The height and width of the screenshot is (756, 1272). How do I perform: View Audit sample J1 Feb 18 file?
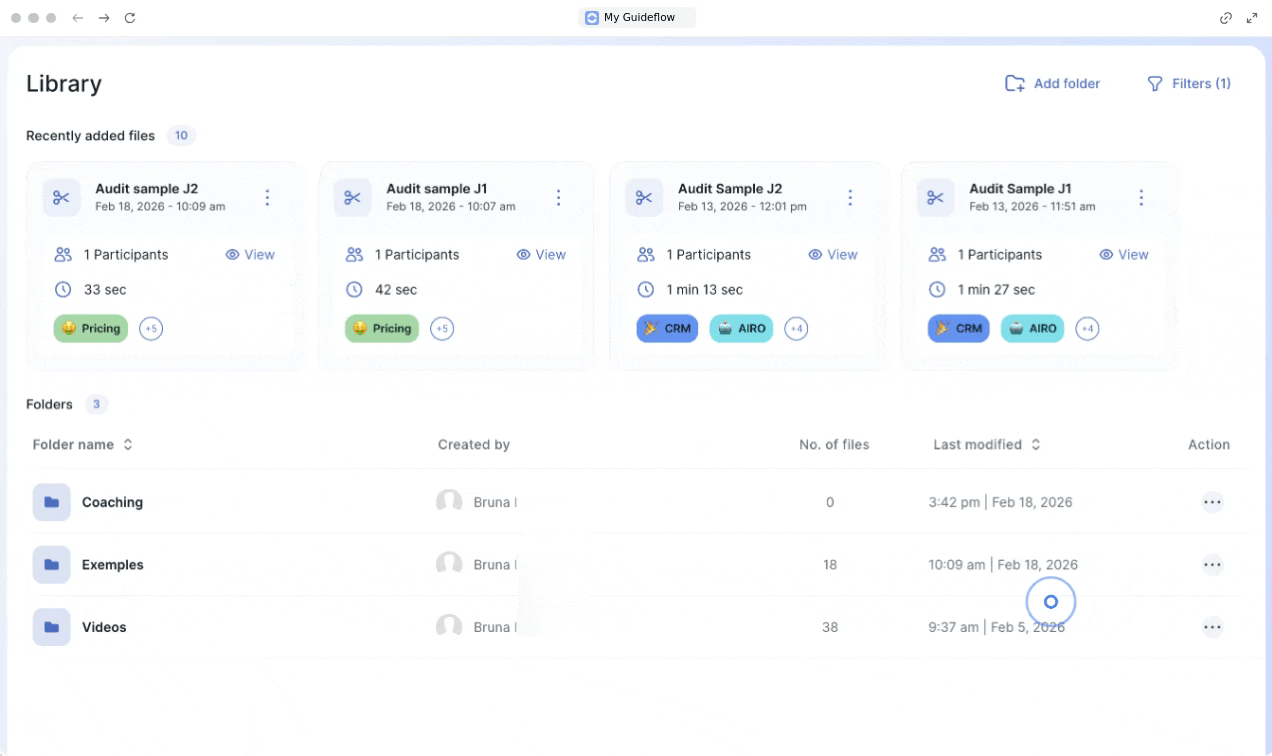click(541, 255)
